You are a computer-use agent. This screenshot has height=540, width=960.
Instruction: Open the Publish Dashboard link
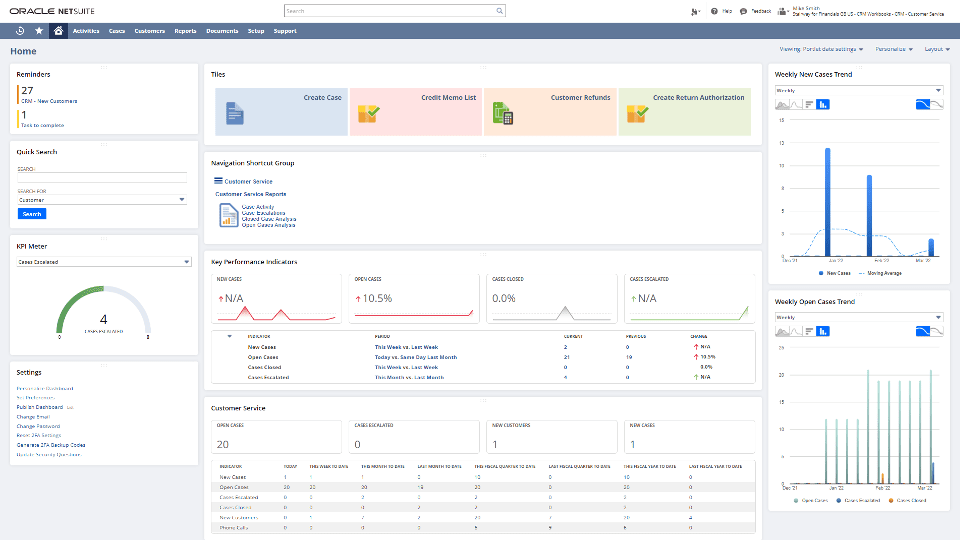coord(39,407)
